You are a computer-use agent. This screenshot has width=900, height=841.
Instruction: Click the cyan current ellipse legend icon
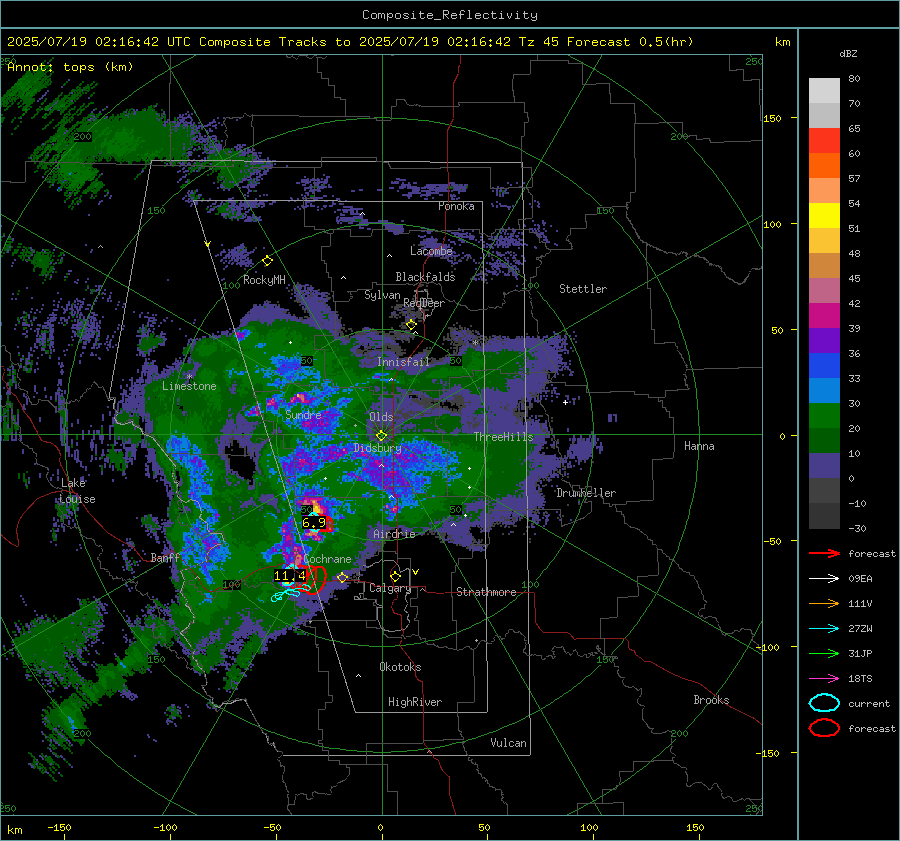coord(824,703)
